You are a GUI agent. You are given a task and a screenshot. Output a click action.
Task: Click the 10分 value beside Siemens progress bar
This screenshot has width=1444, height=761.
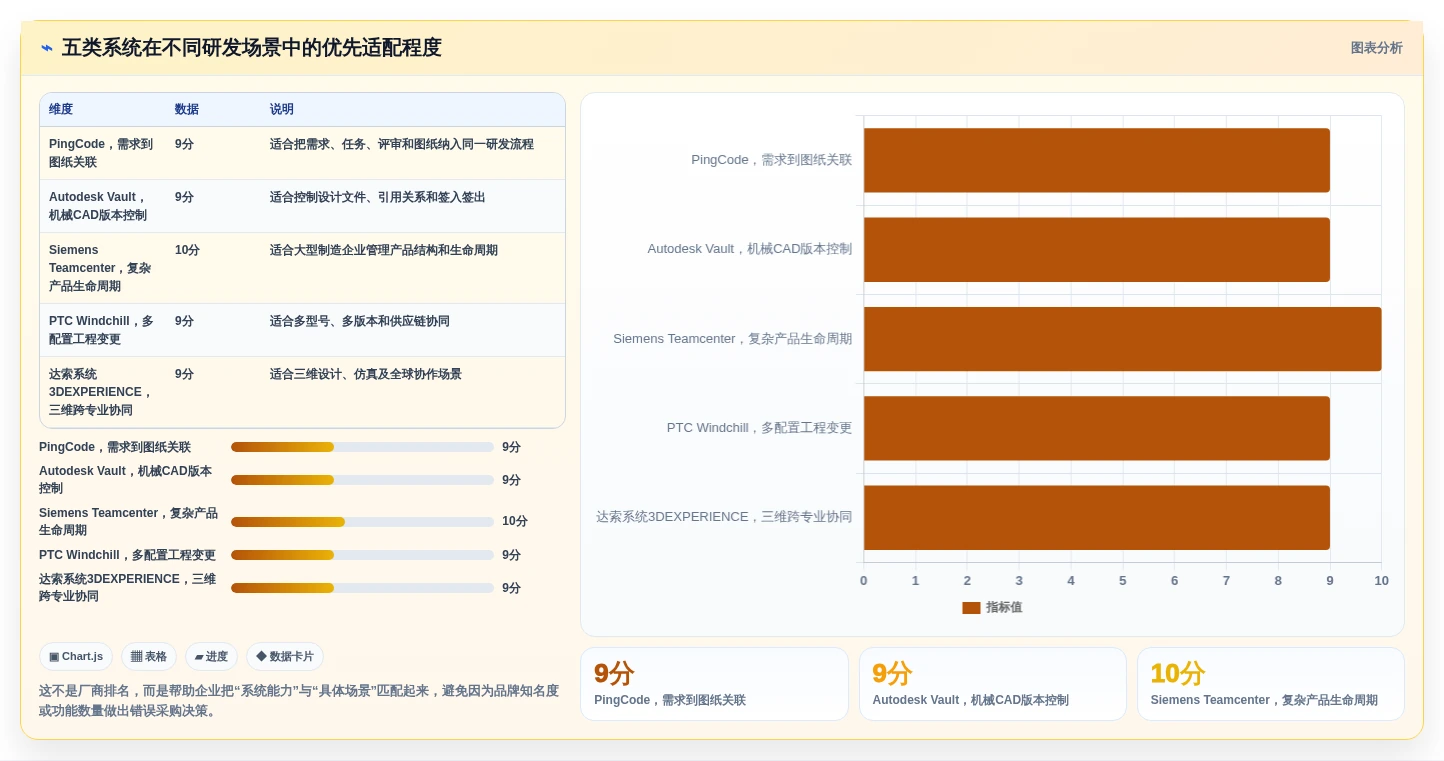[515, 521]
